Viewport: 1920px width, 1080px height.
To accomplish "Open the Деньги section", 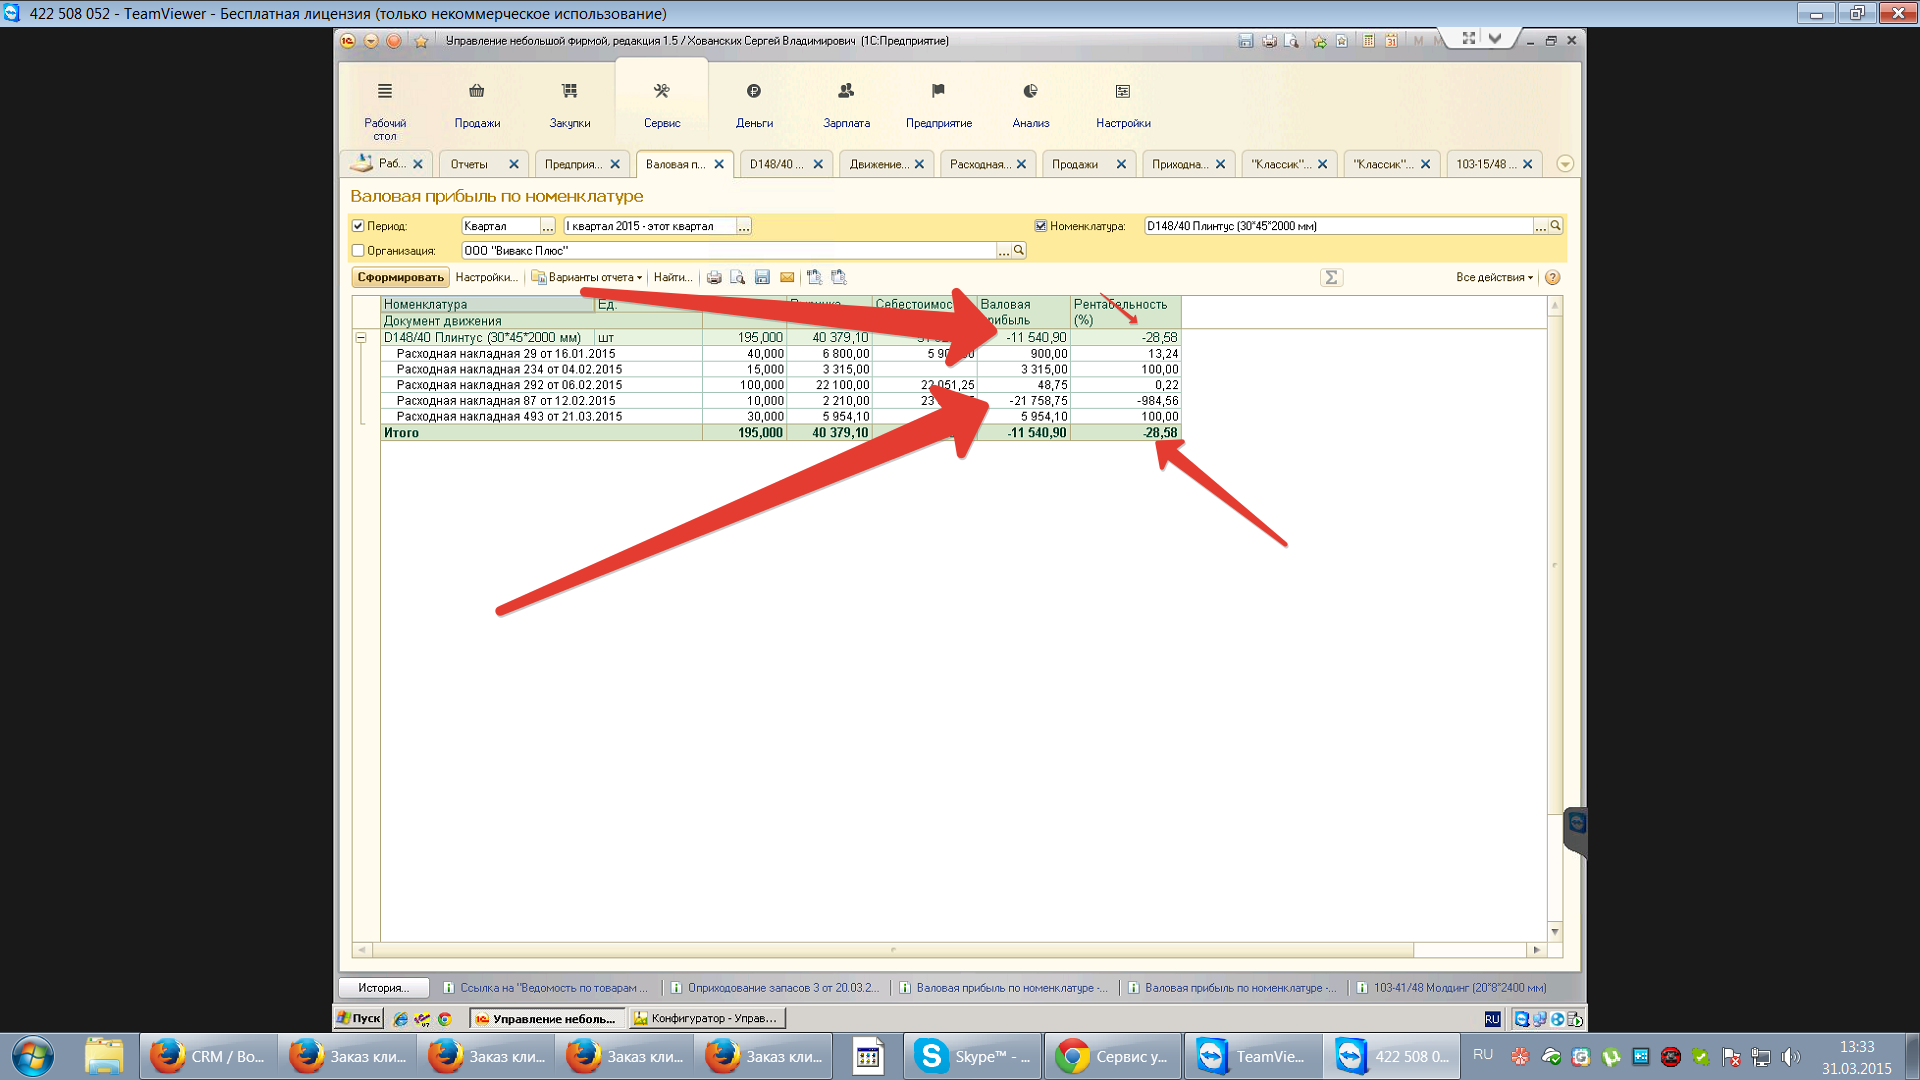I will point(754,104).
